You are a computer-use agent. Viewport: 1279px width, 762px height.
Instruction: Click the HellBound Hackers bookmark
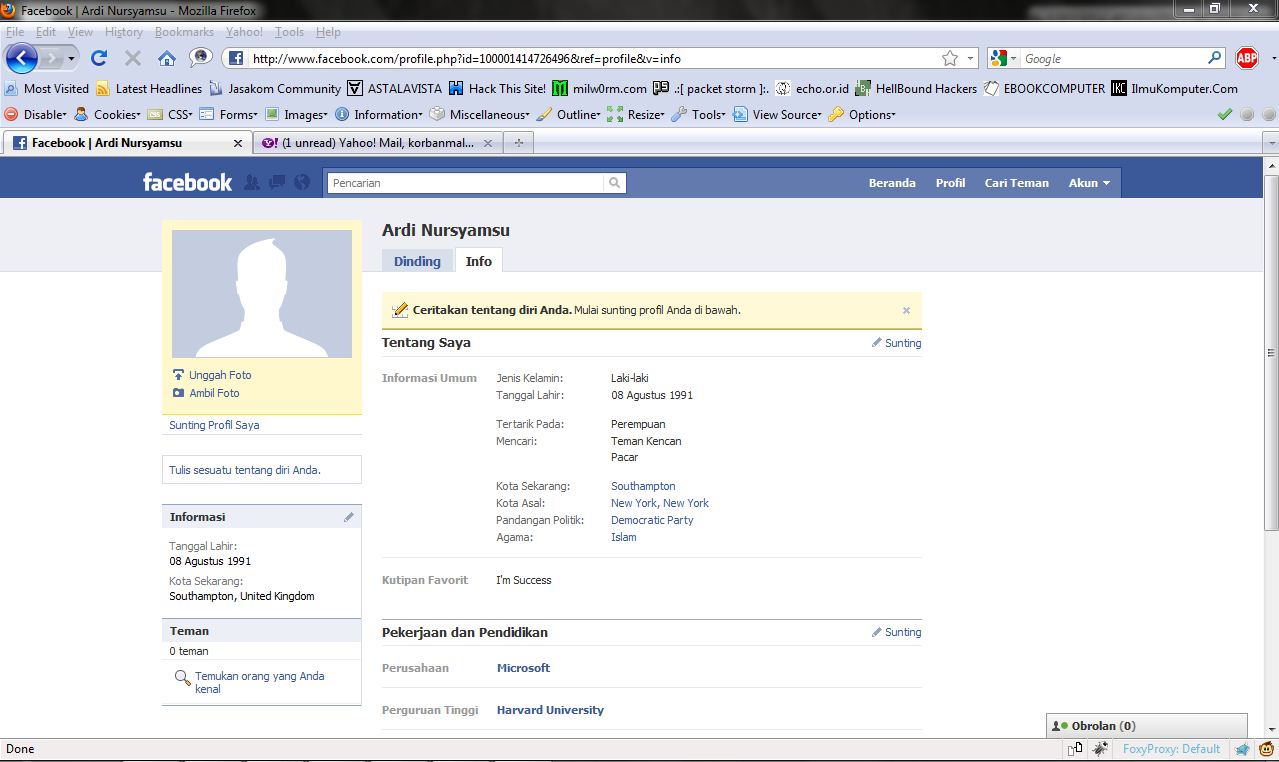(916, 88)
